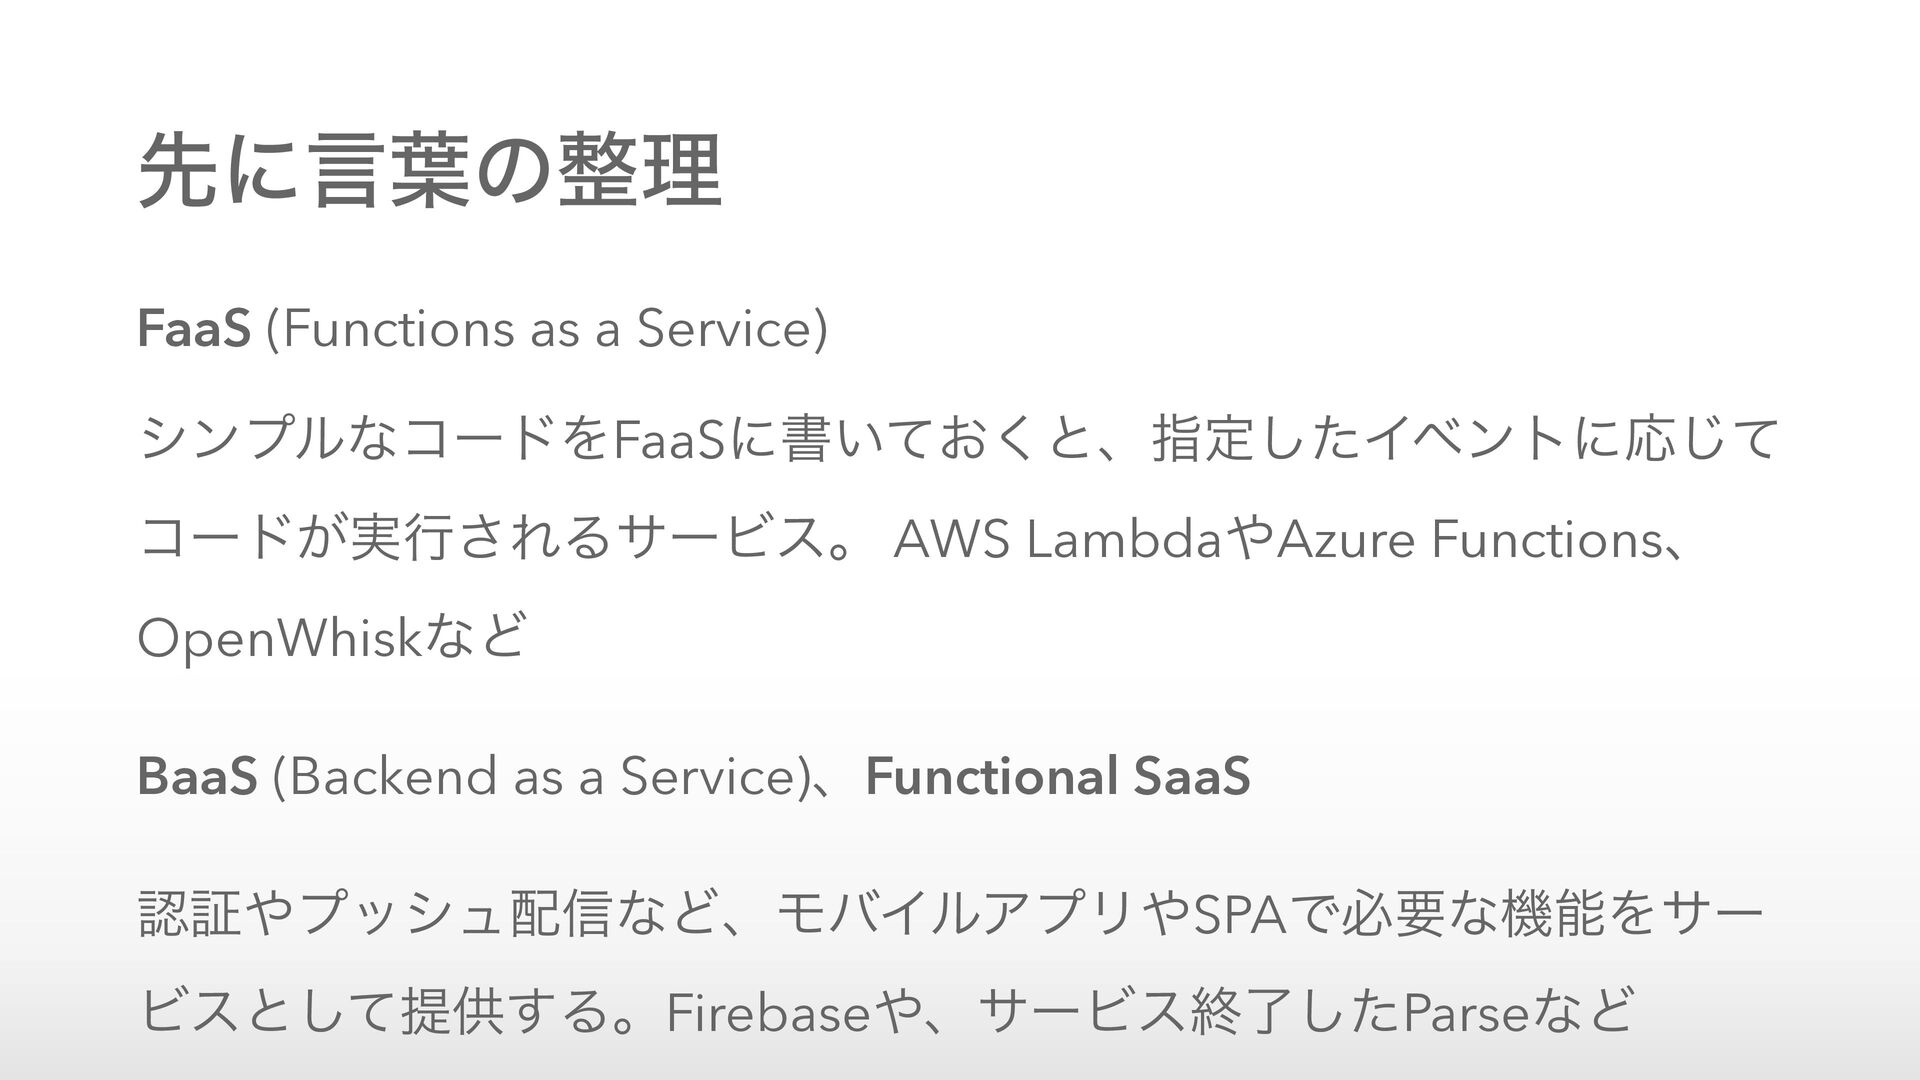
Task: Click the Firebase word
Action: coord(768,1016)
